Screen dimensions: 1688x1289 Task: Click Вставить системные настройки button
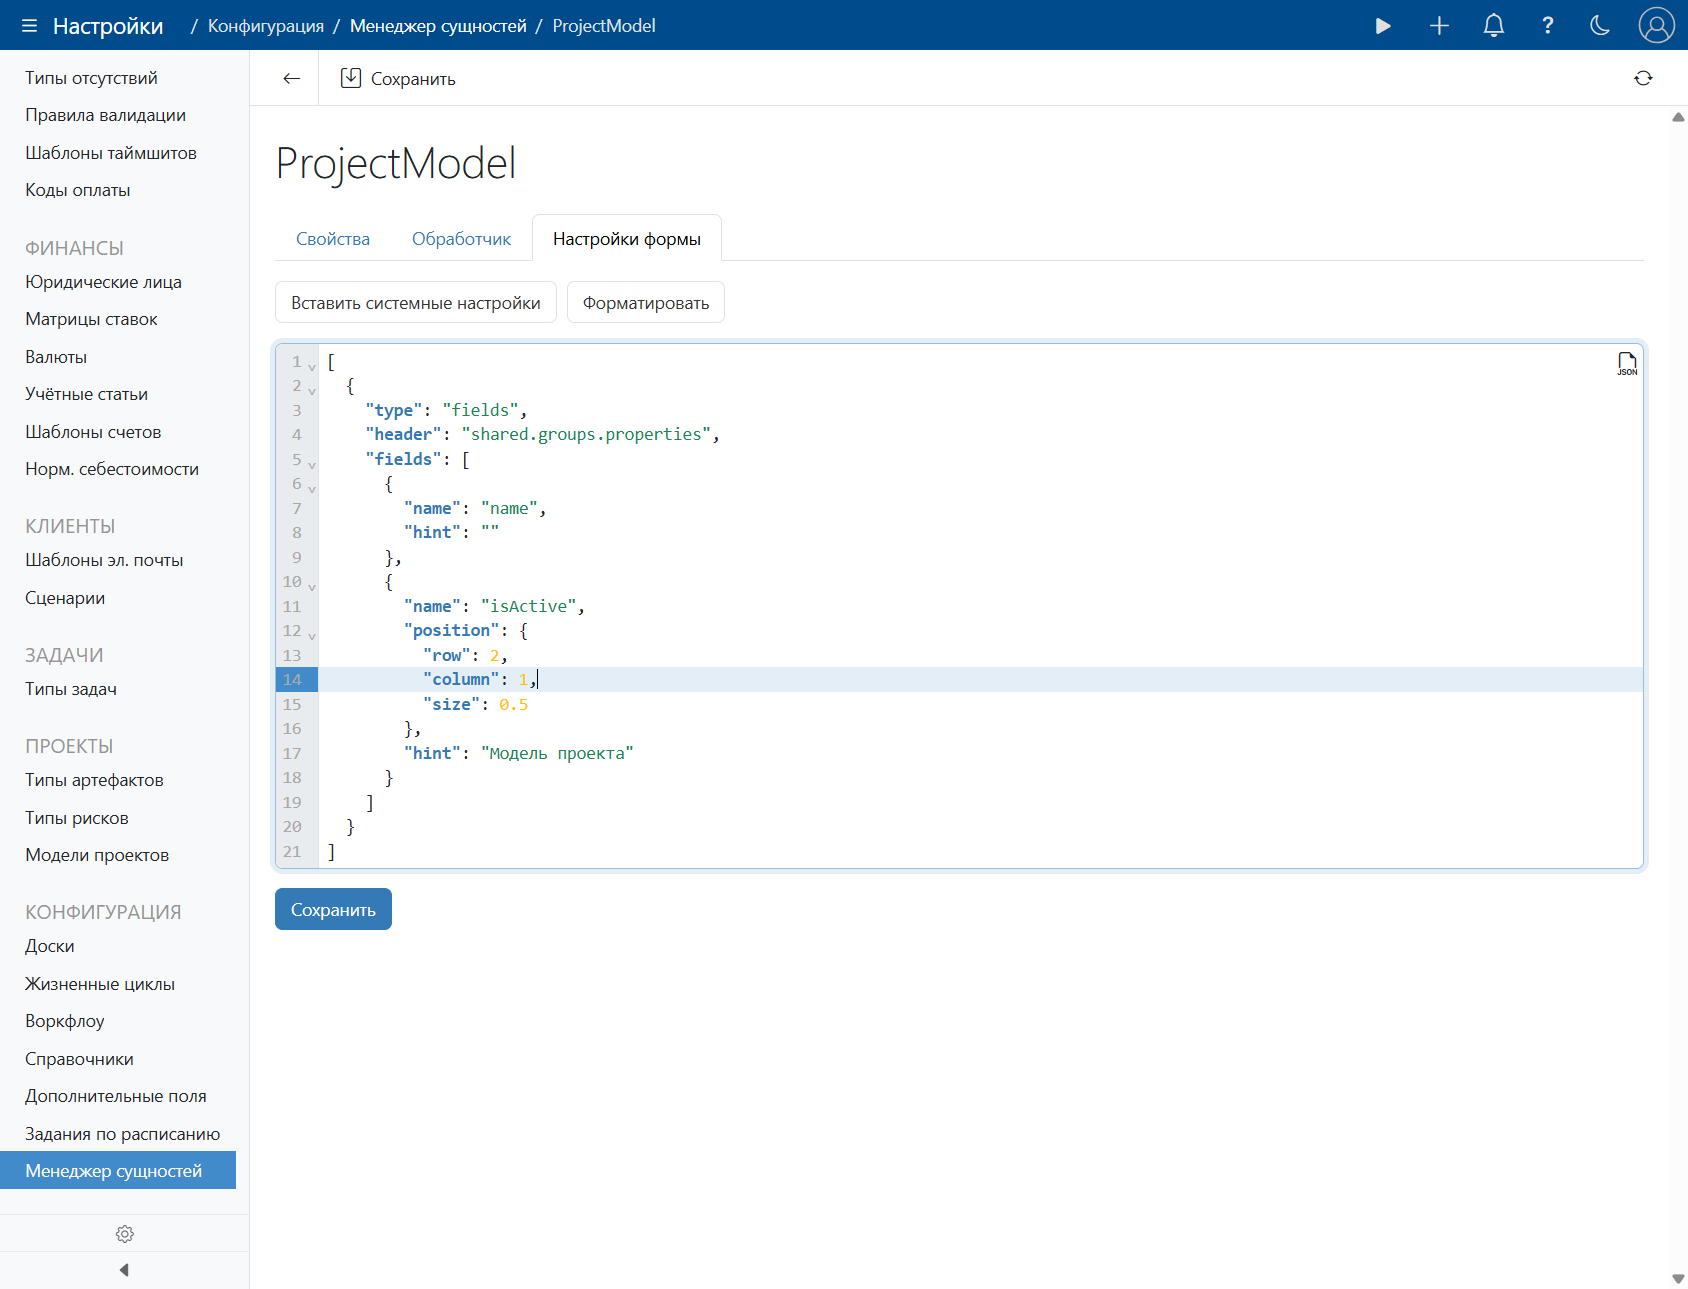pos(415,303)
